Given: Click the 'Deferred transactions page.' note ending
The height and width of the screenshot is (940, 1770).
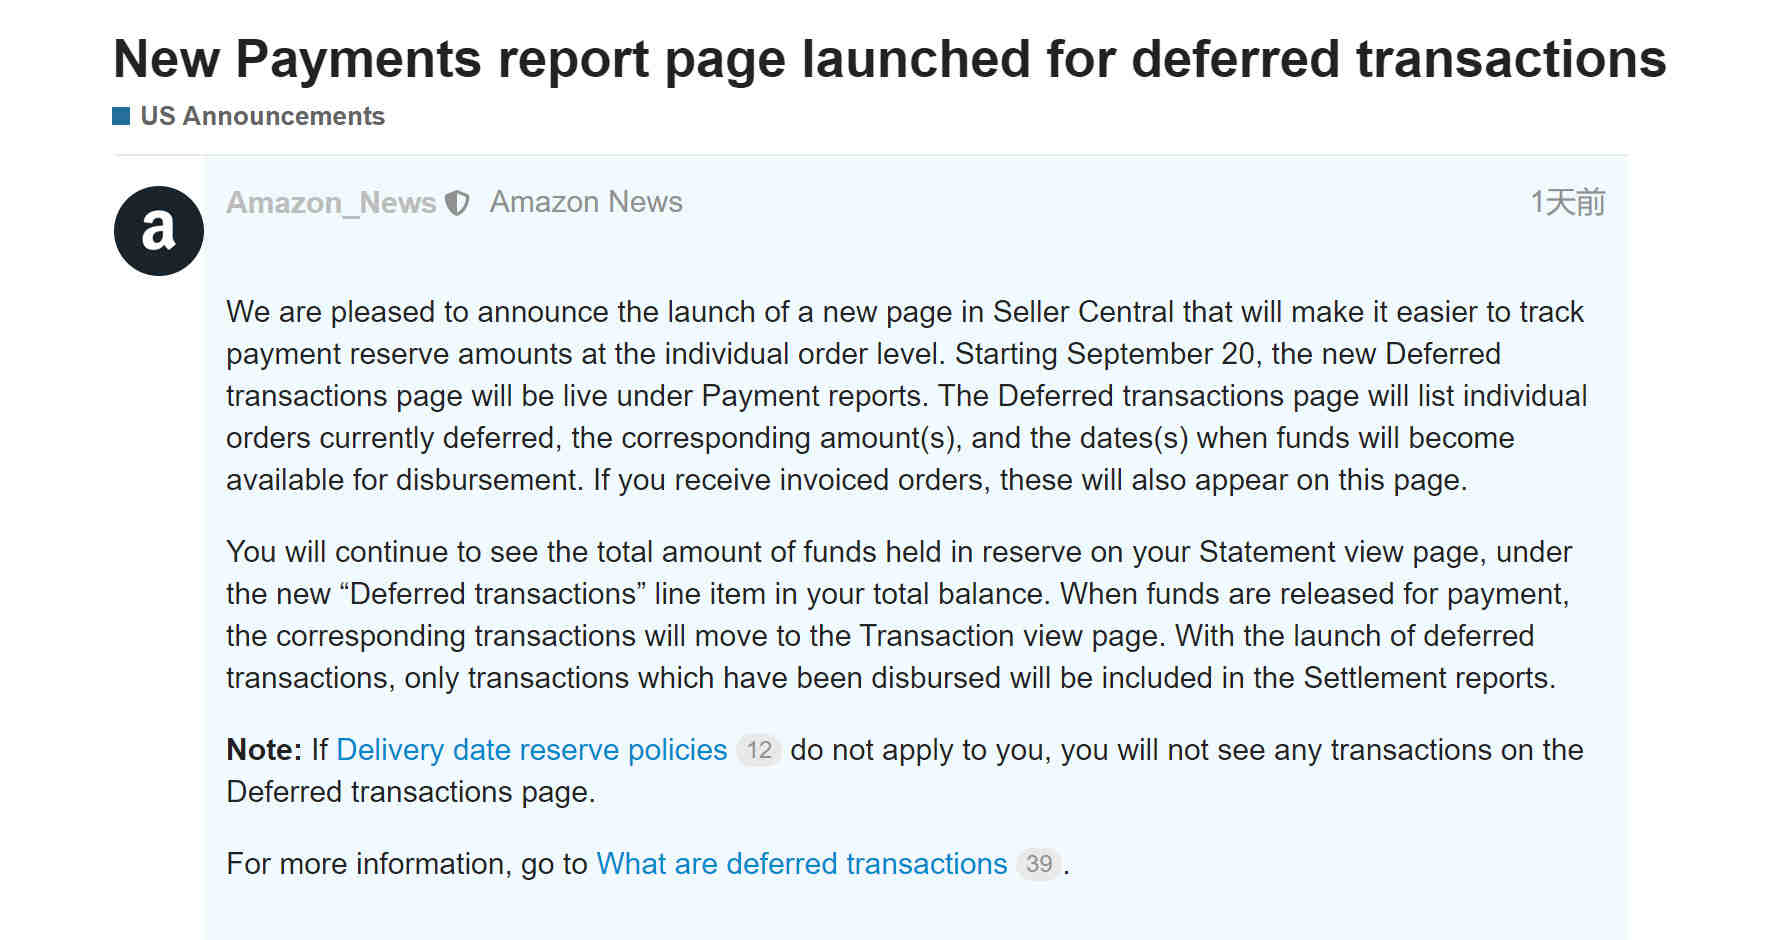Looking at the screenshot, I should 411,792.
